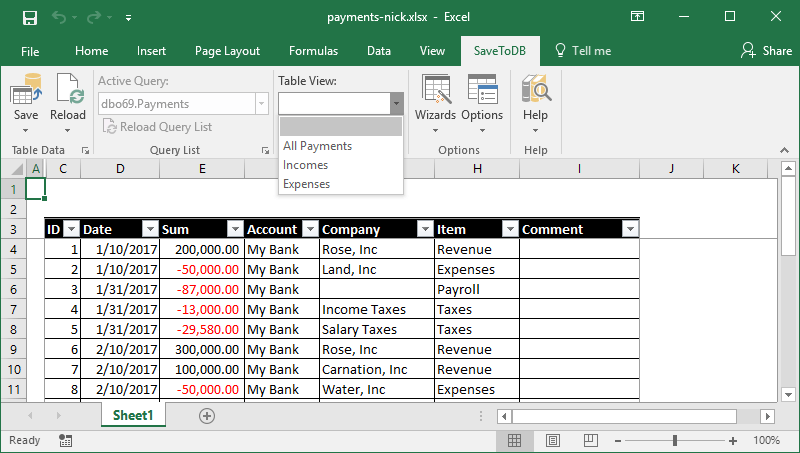
Task: Toggle the Table View dropdown arrow
Action: pos(396,104)
